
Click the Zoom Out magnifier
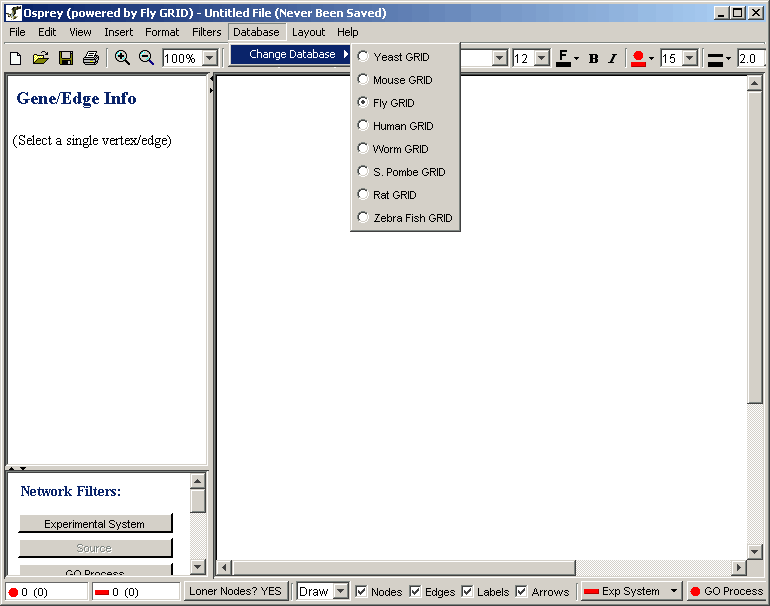[x=146, y=58]
